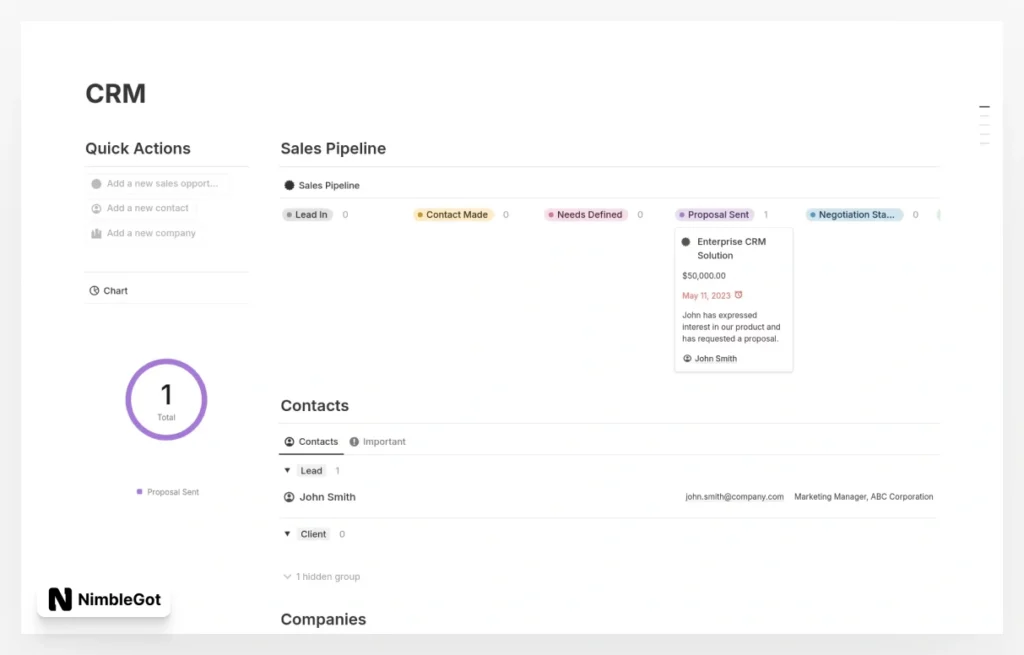The width and height of the screenshot is (1024, 655).
Task: Click the Contacts section heading
Action: [315, 406]
